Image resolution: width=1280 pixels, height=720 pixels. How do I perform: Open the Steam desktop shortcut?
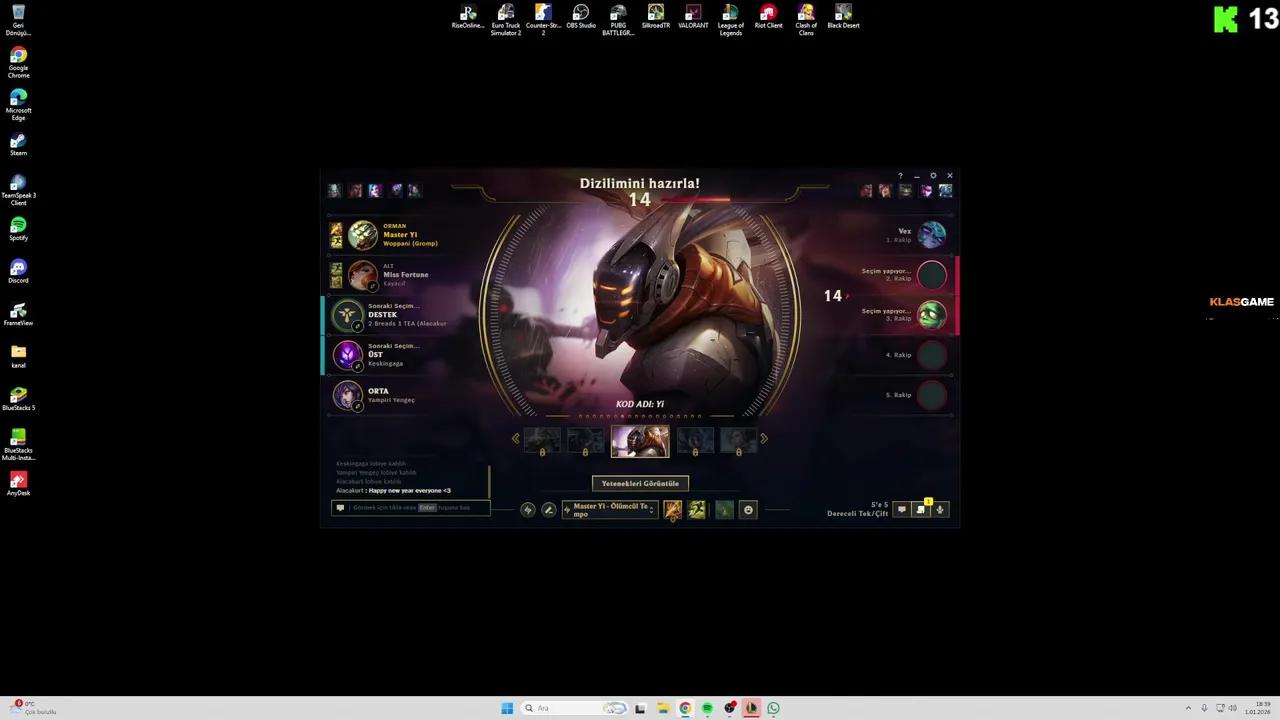click(x=18, y=144)
